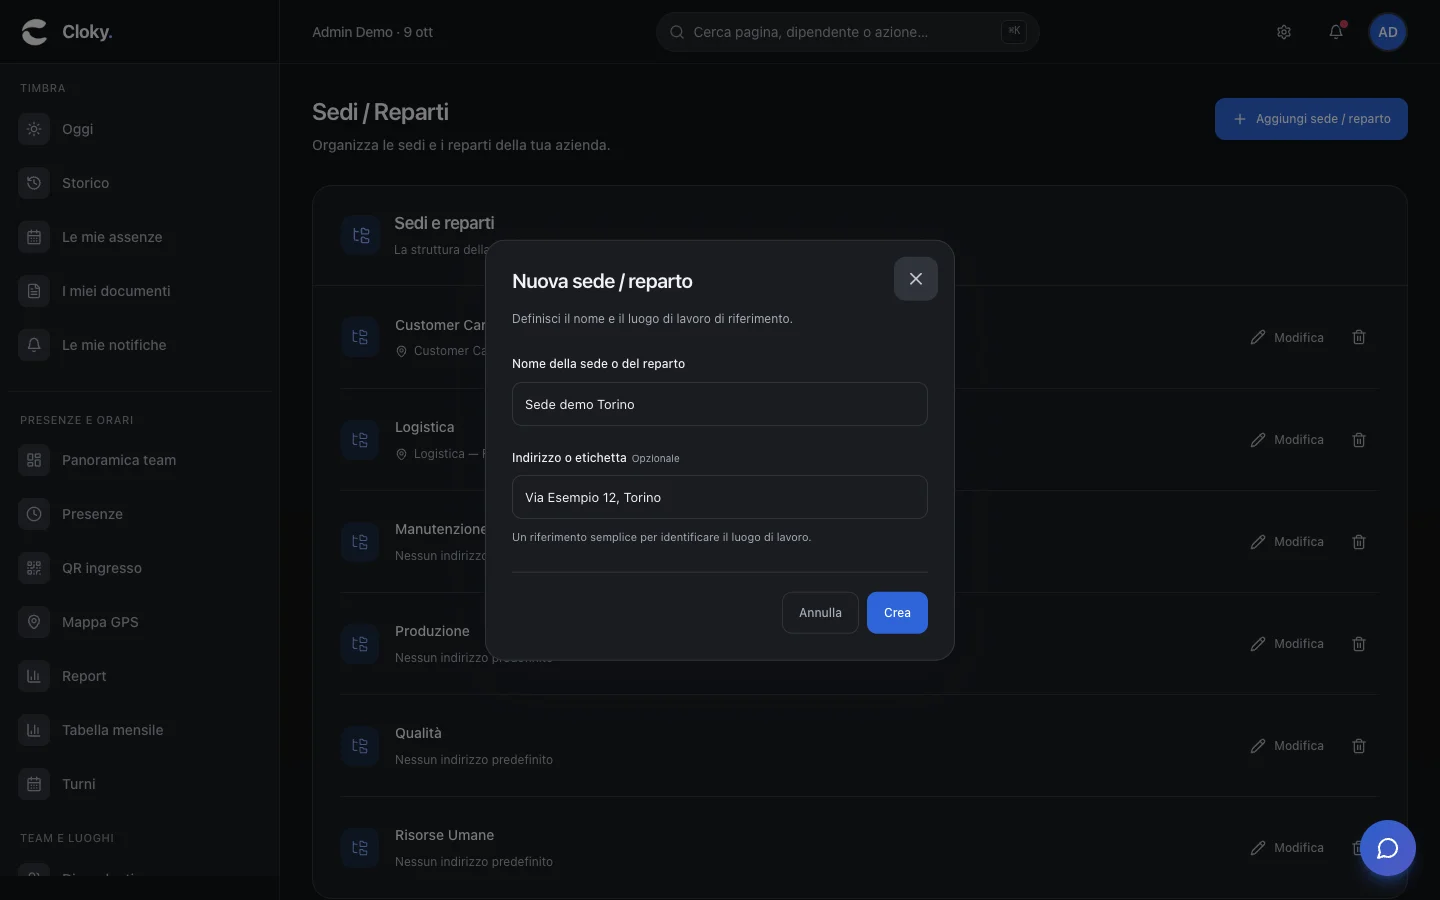Open the notifications bell icon
Image resolution: width=1440 pixels, height=900 pixels.
coord(1336,32)
